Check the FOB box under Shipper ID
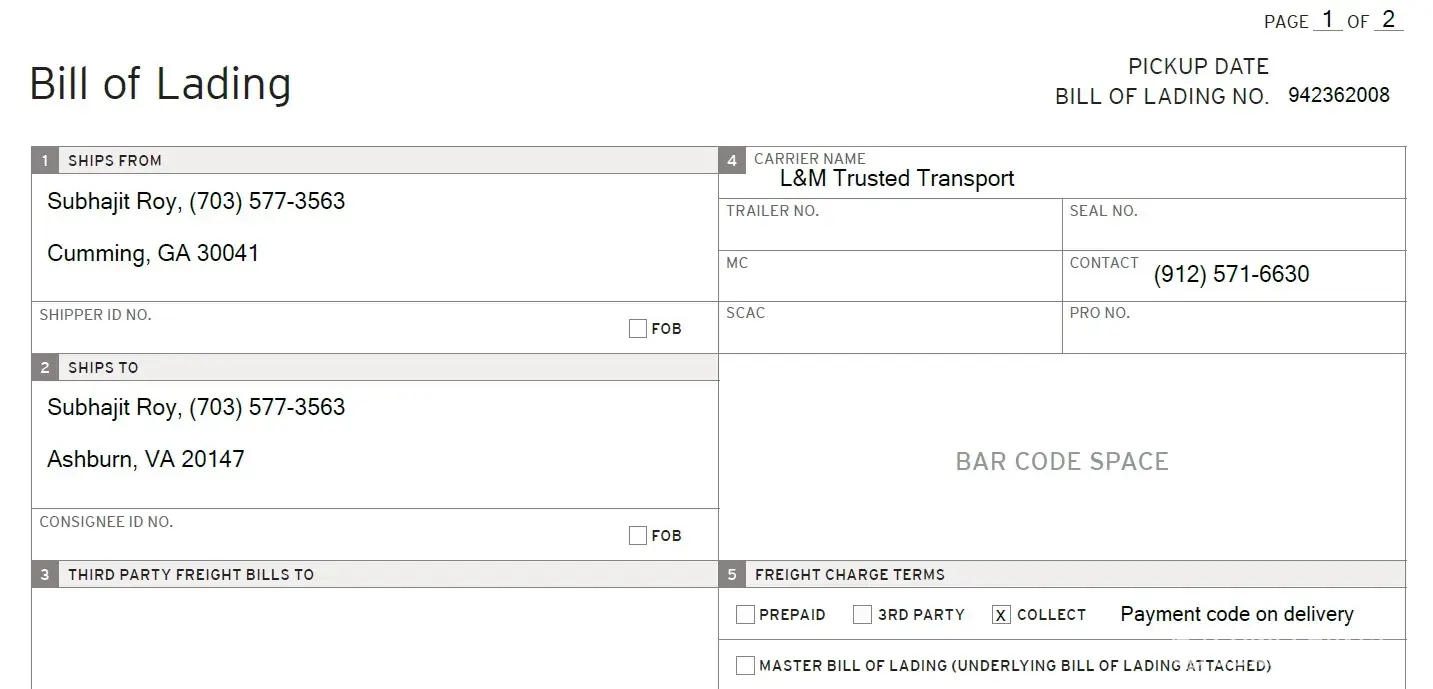 point(638,329)
